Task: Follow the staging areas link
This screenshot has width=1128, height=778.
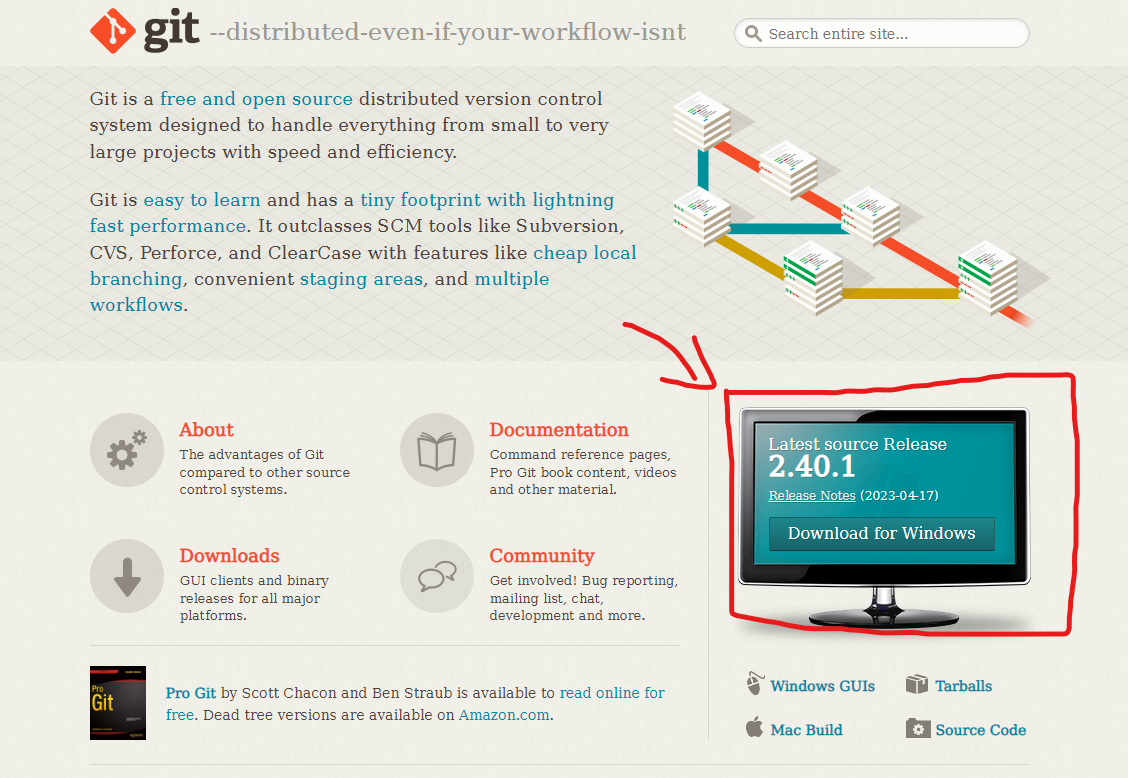Action: (361, 279)
